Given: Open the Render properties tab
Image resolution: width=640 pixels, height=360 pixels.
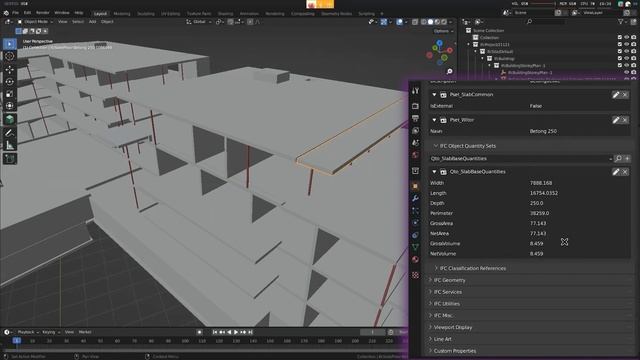Looking at the screenshot, I should pos(415,106).
